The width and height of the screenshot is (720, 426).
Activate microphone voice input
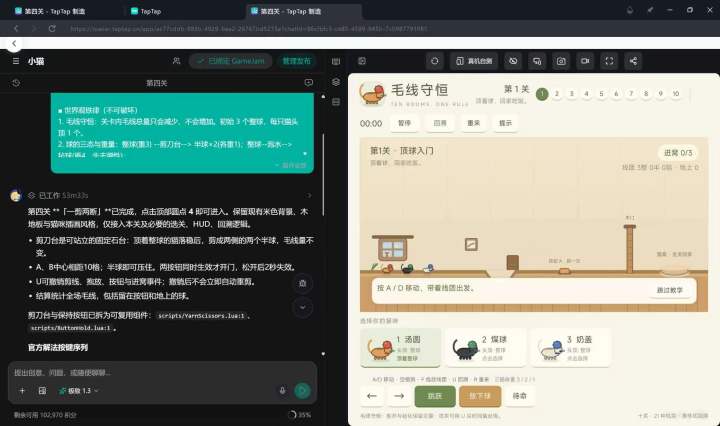(x=282, y=391)
